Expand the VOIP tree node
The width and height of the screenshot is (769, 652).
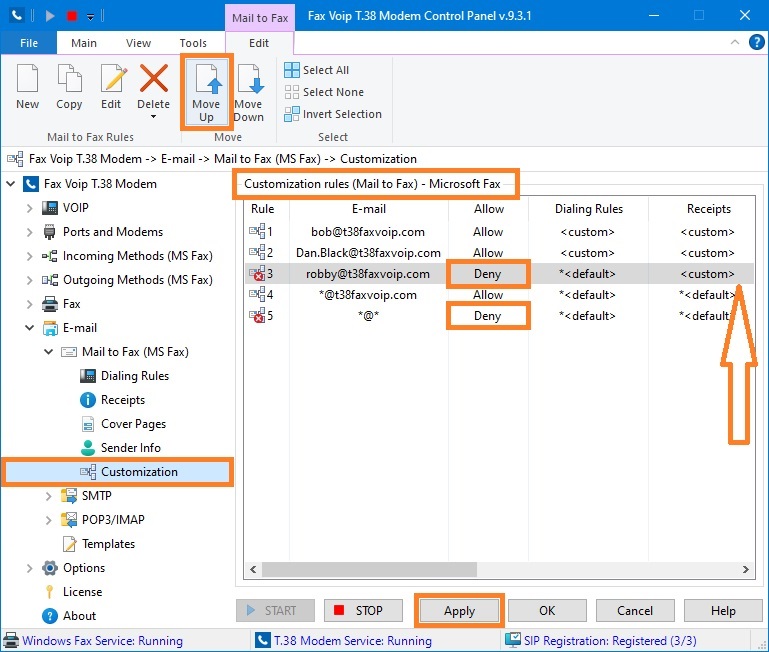[x=29, y=208]
